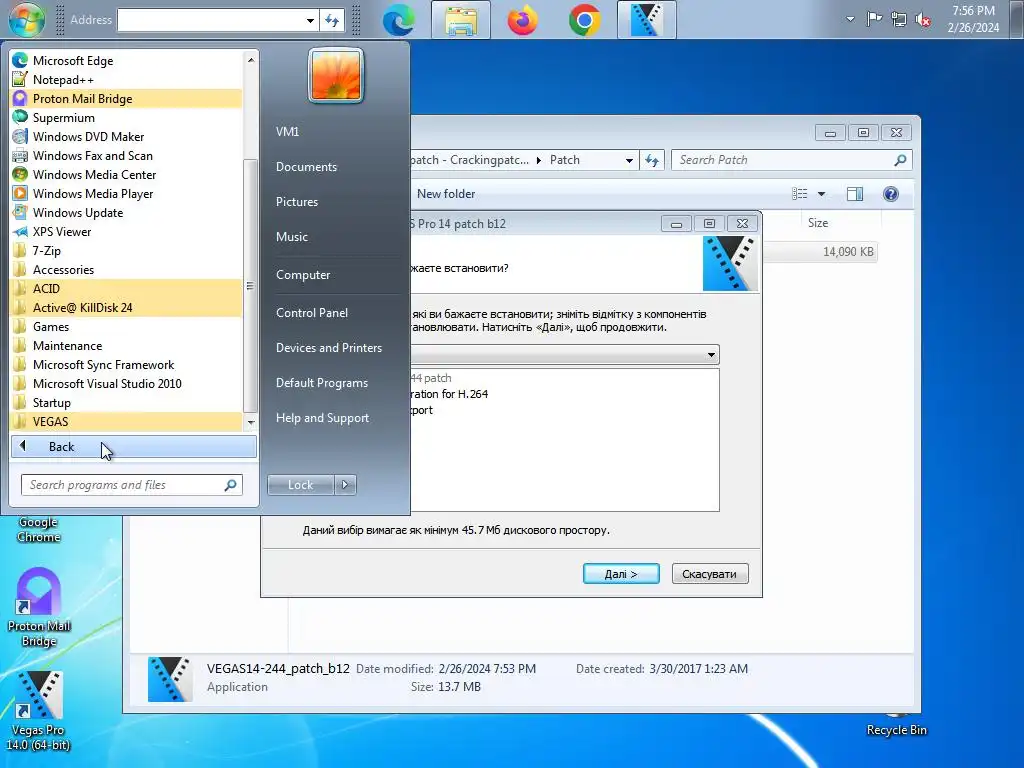
Task: Click the program list scrollbar up arrow
Action: point(250,60)
